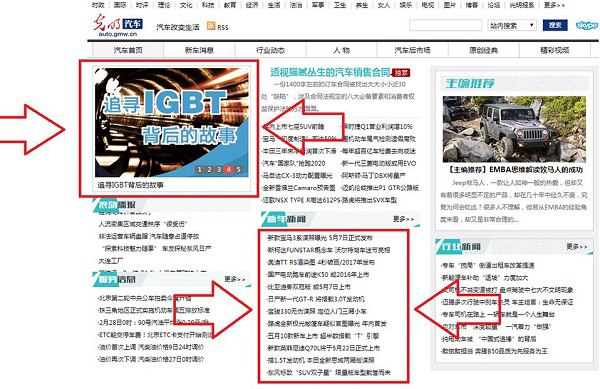Open 专车司机在路上 industry news link

click(498, 314)
